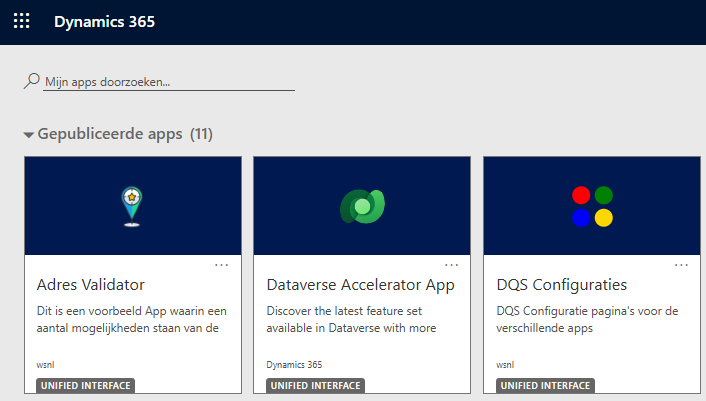Open the DQS Configuraties app title
The height and width of the screenshot is (401, 706).
click(x=561, y=285)
